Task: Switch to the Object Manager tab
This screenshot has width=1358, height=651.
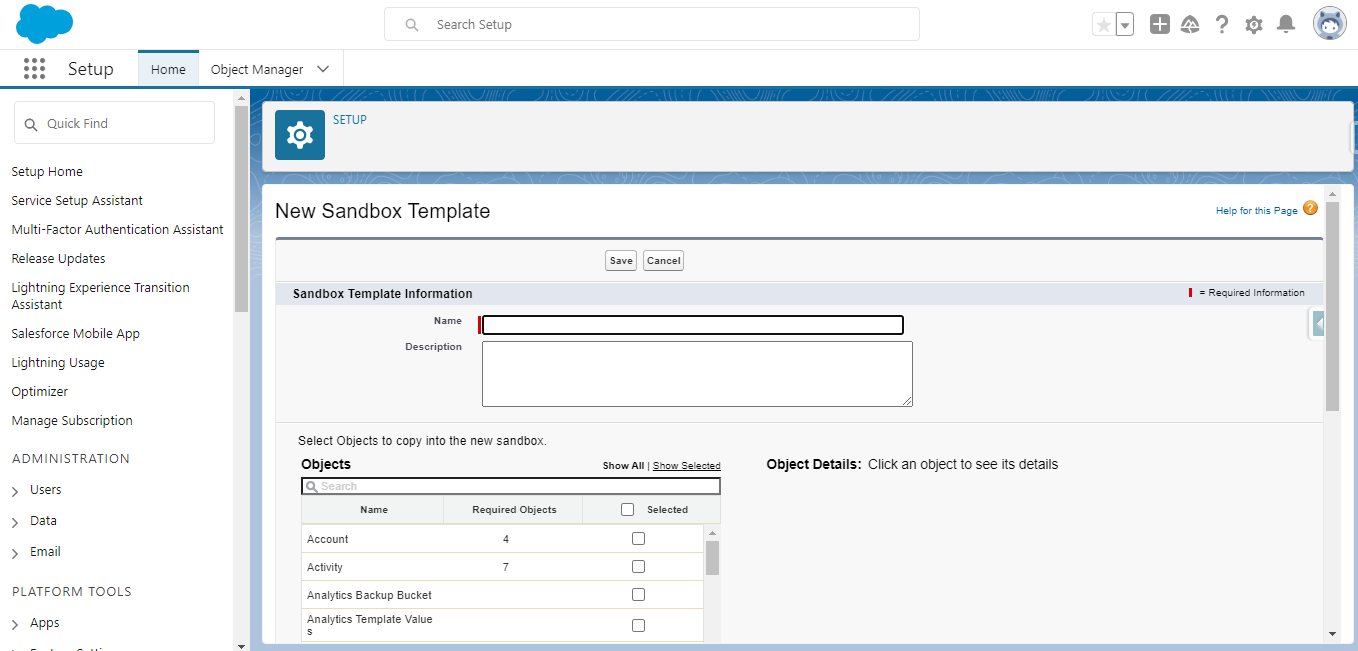Action: point(257,69)
